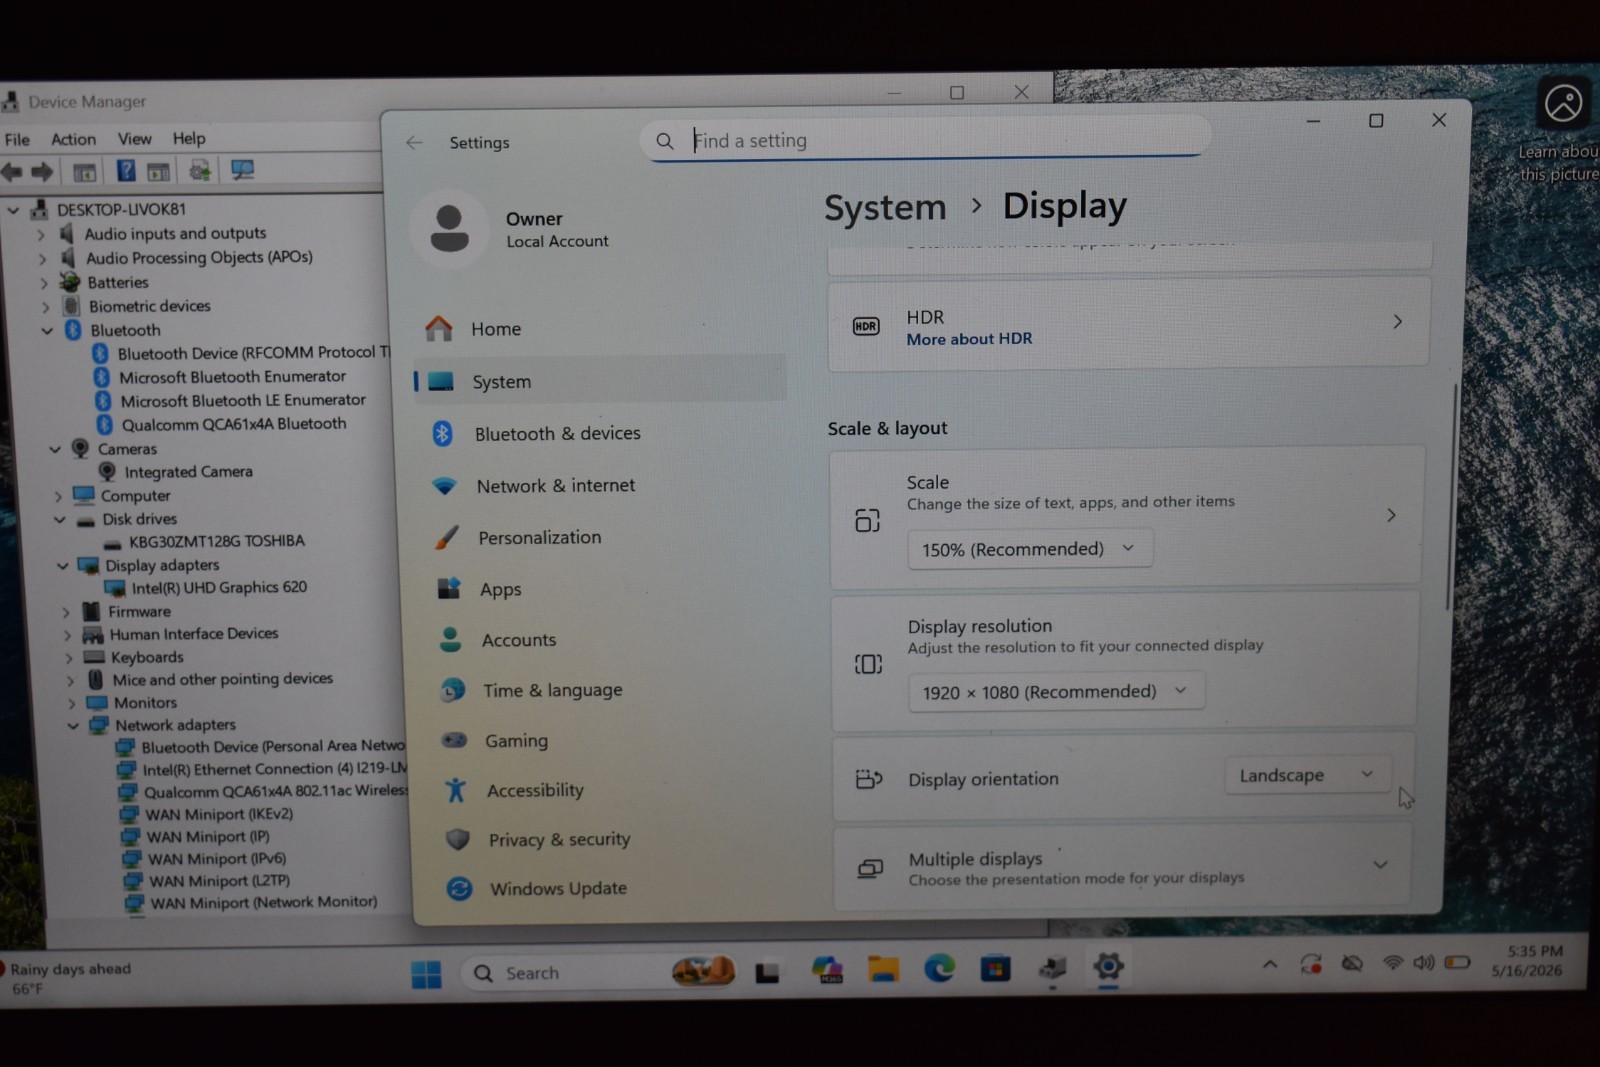Open the Scale 150% (Recommended) dropdown

[x=1029, y=549]
